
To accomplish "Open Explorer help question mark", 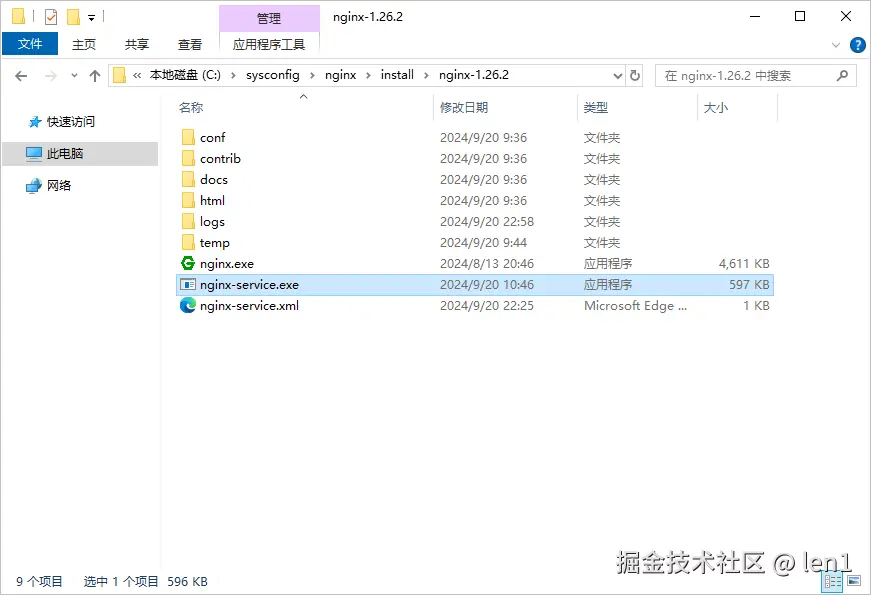I will (858, 44).
